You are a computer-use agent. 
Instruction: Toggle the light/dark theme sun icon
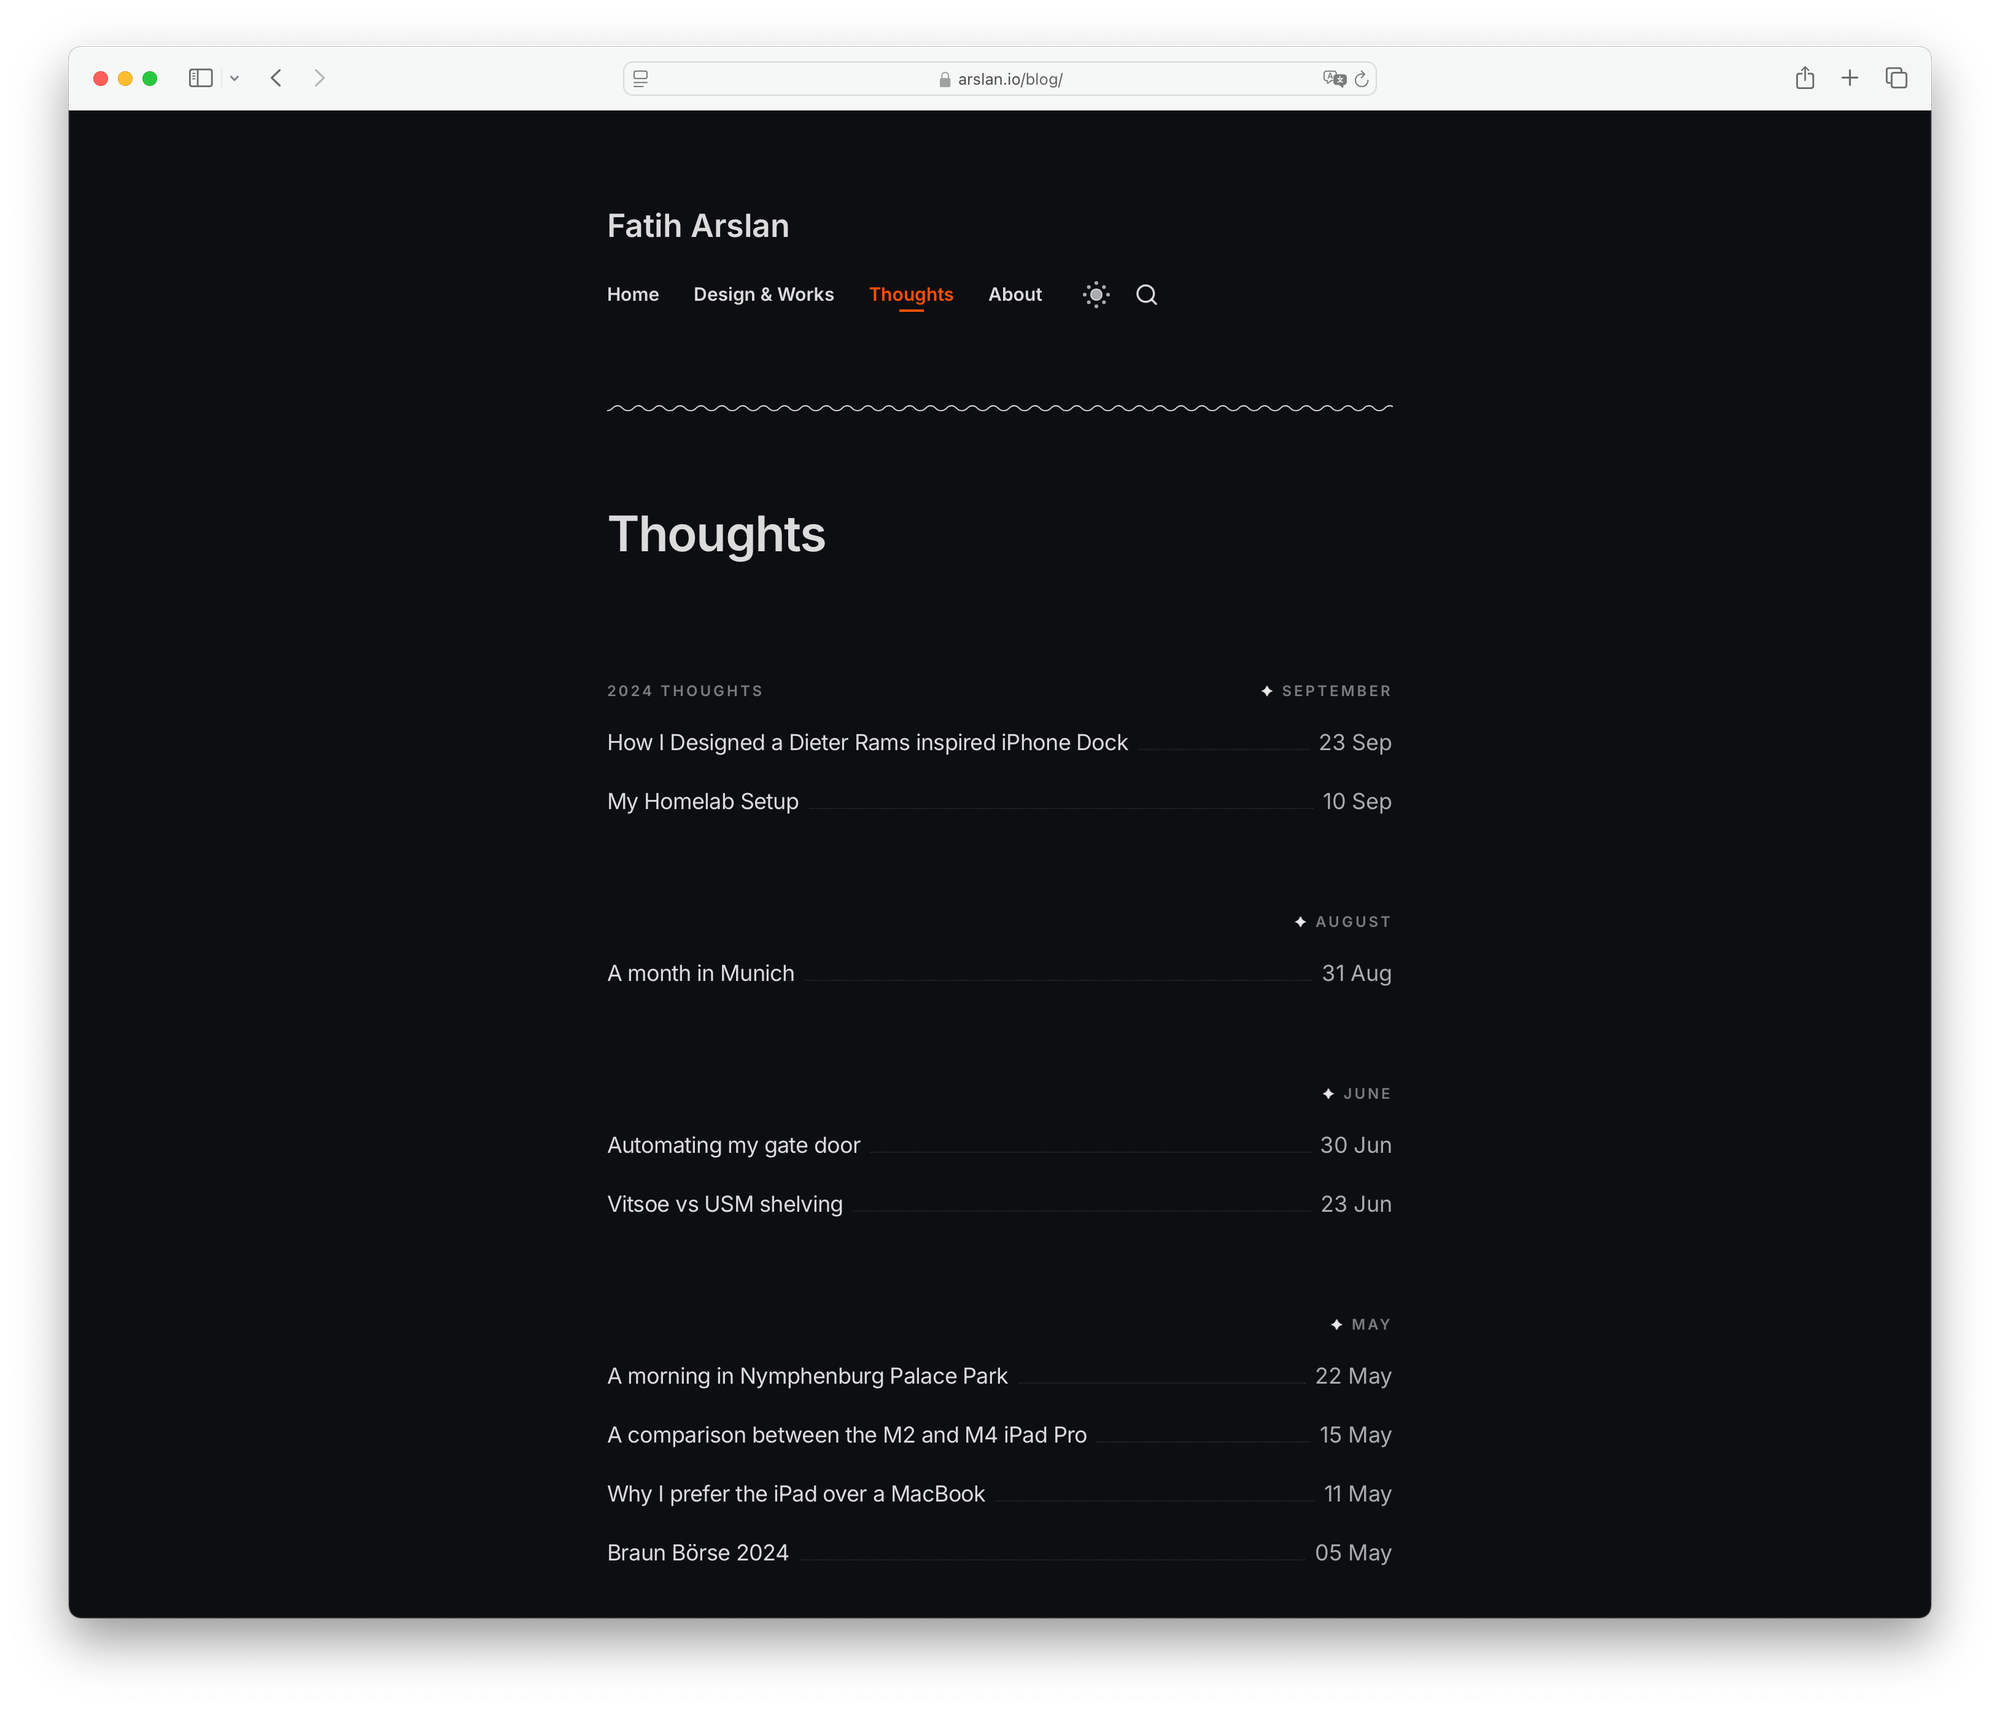(x=1096, y=294)
